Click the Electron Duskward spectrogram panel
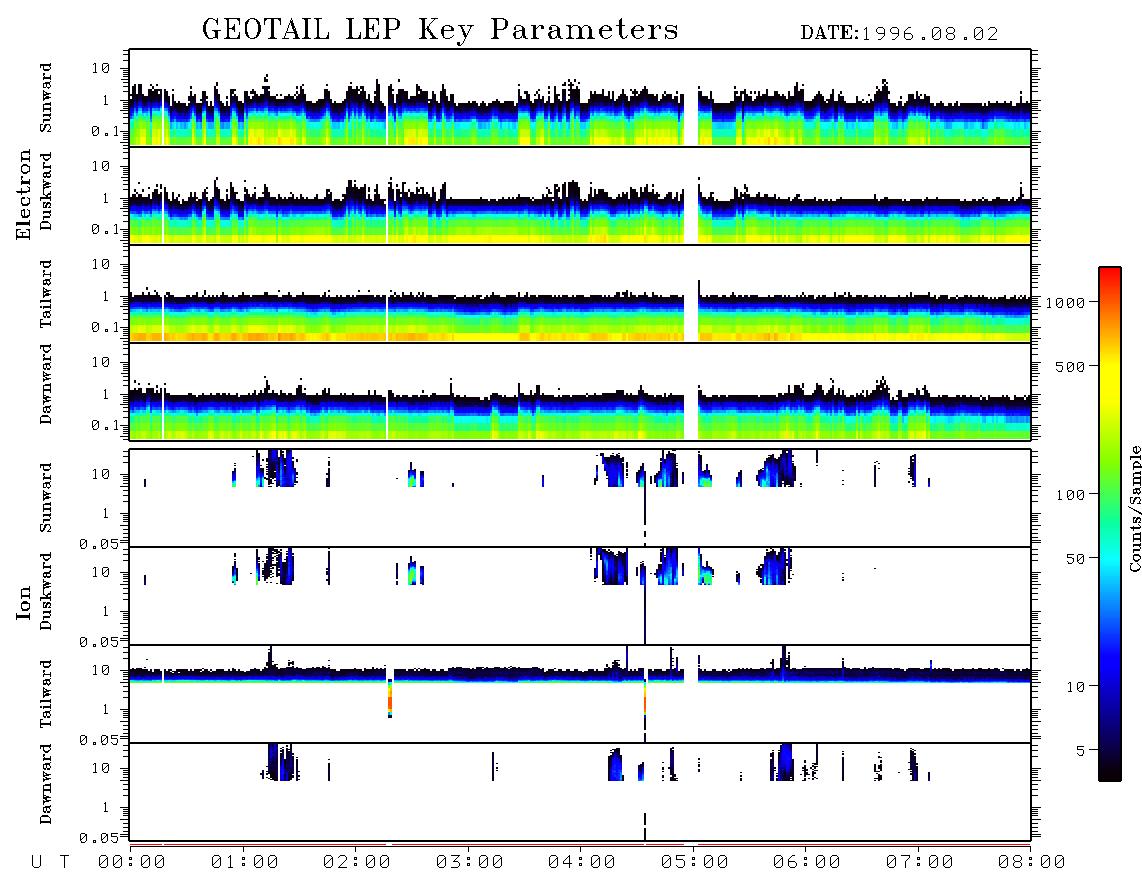The image size is (1142, 880). (580, 196)
